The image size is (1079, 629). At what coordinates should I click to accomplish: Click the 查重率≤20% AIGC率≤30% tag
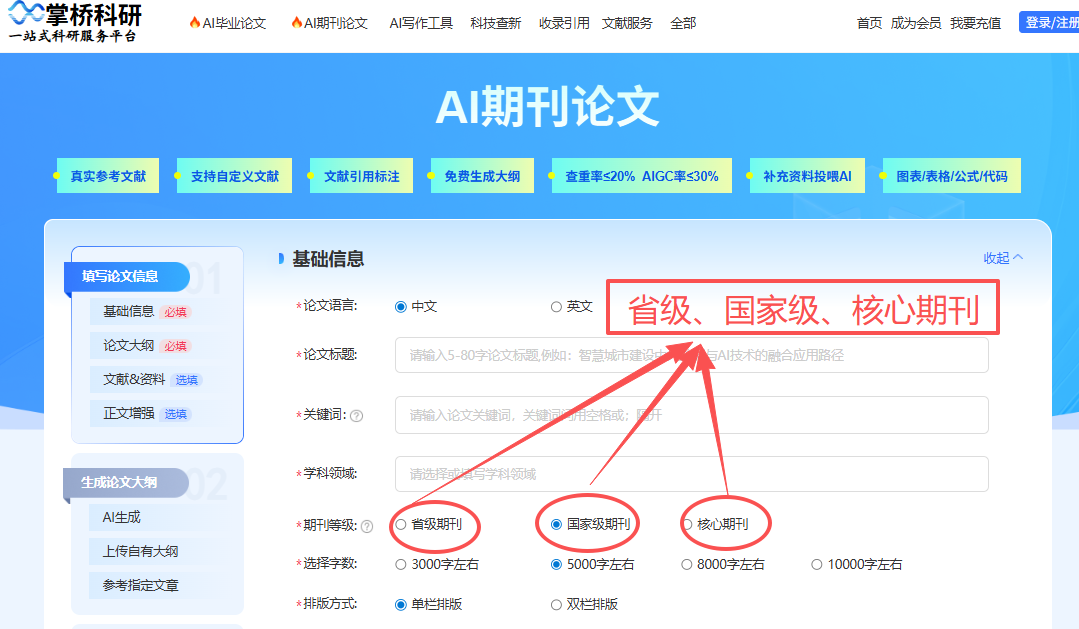pos(641,175)
